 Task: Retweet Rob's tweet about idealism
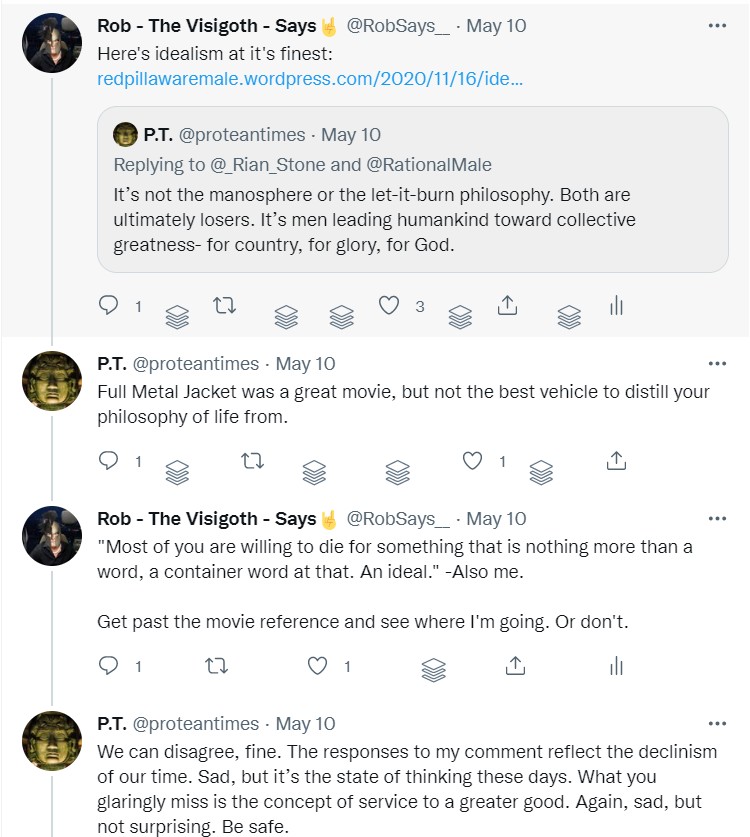pos(224,306)
